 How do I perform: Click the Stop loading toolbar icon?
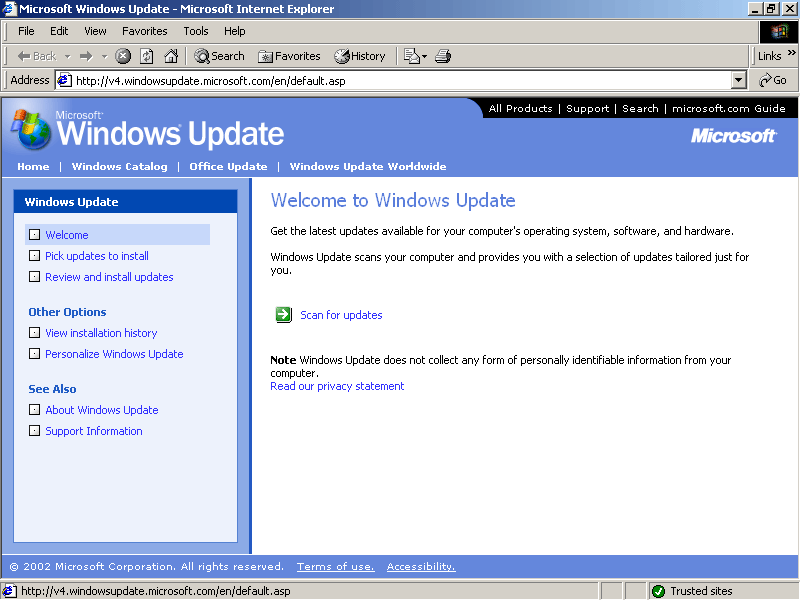(123, 56)
